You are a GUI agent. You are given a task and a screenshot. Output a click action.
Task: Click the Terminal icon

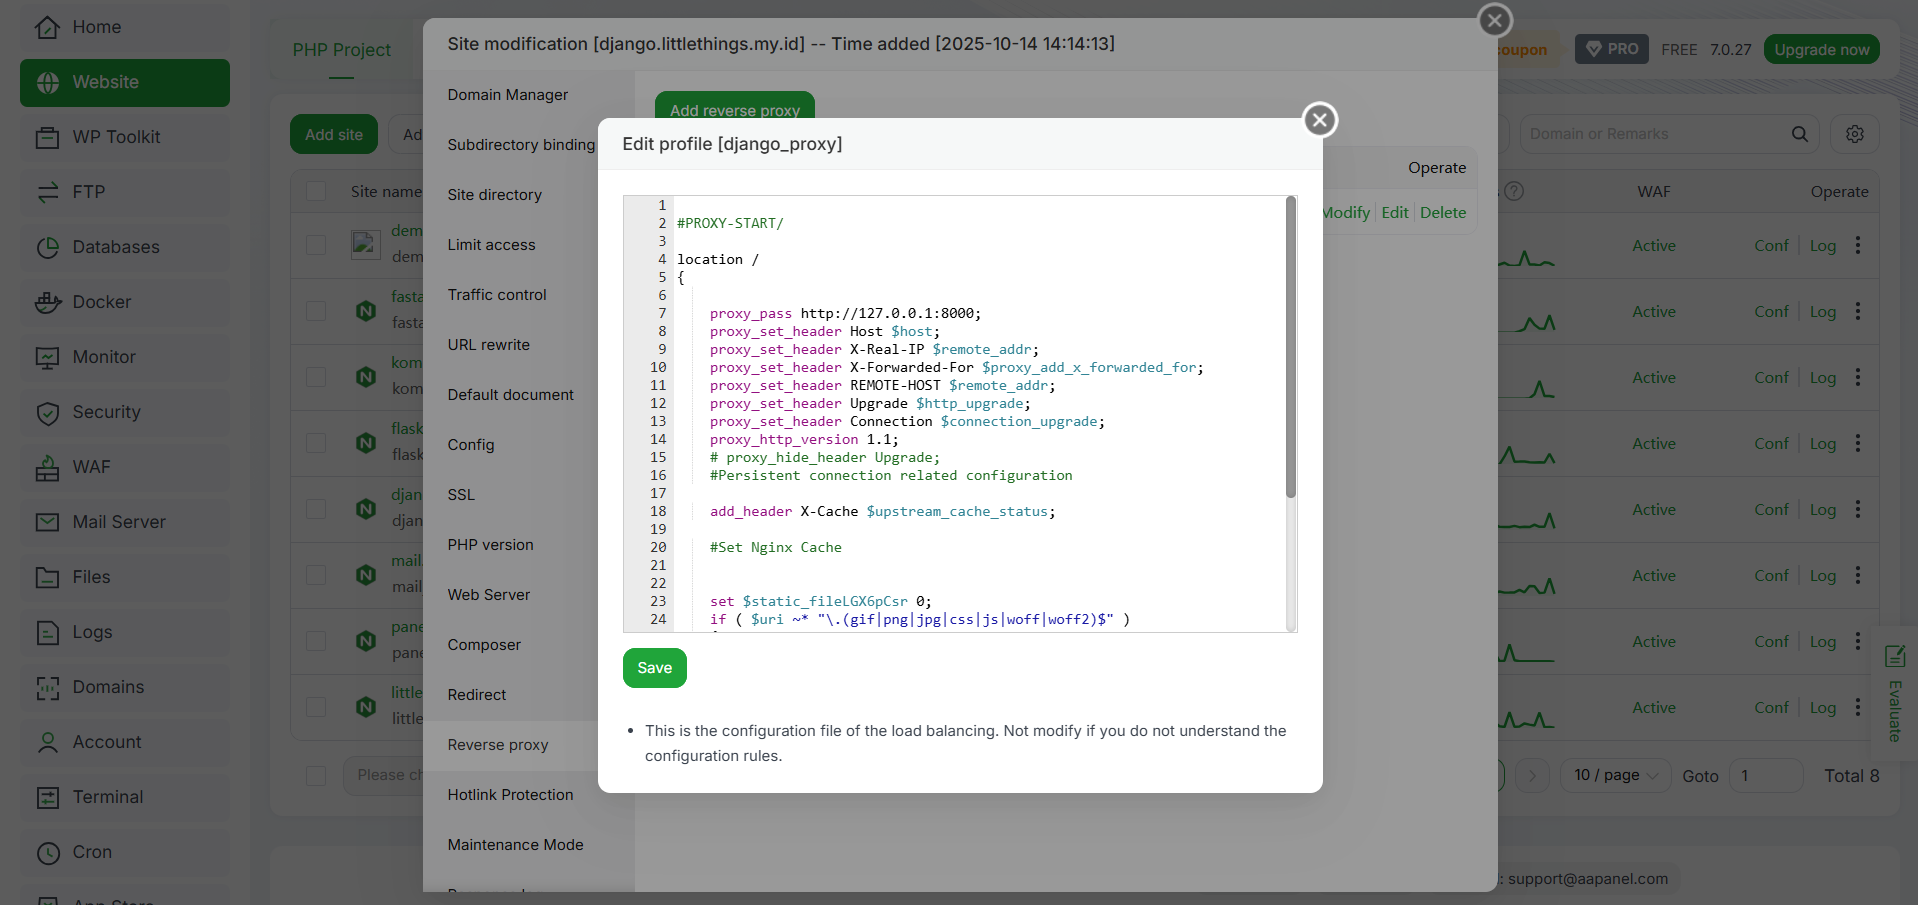coord(47,797)
